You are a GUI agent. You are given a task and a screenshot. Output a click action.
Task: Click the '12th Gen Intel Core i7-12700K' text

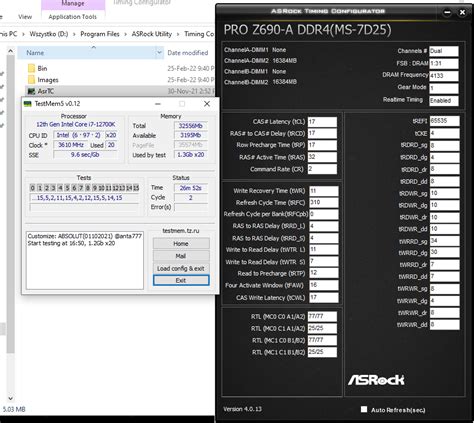[76, 124]
